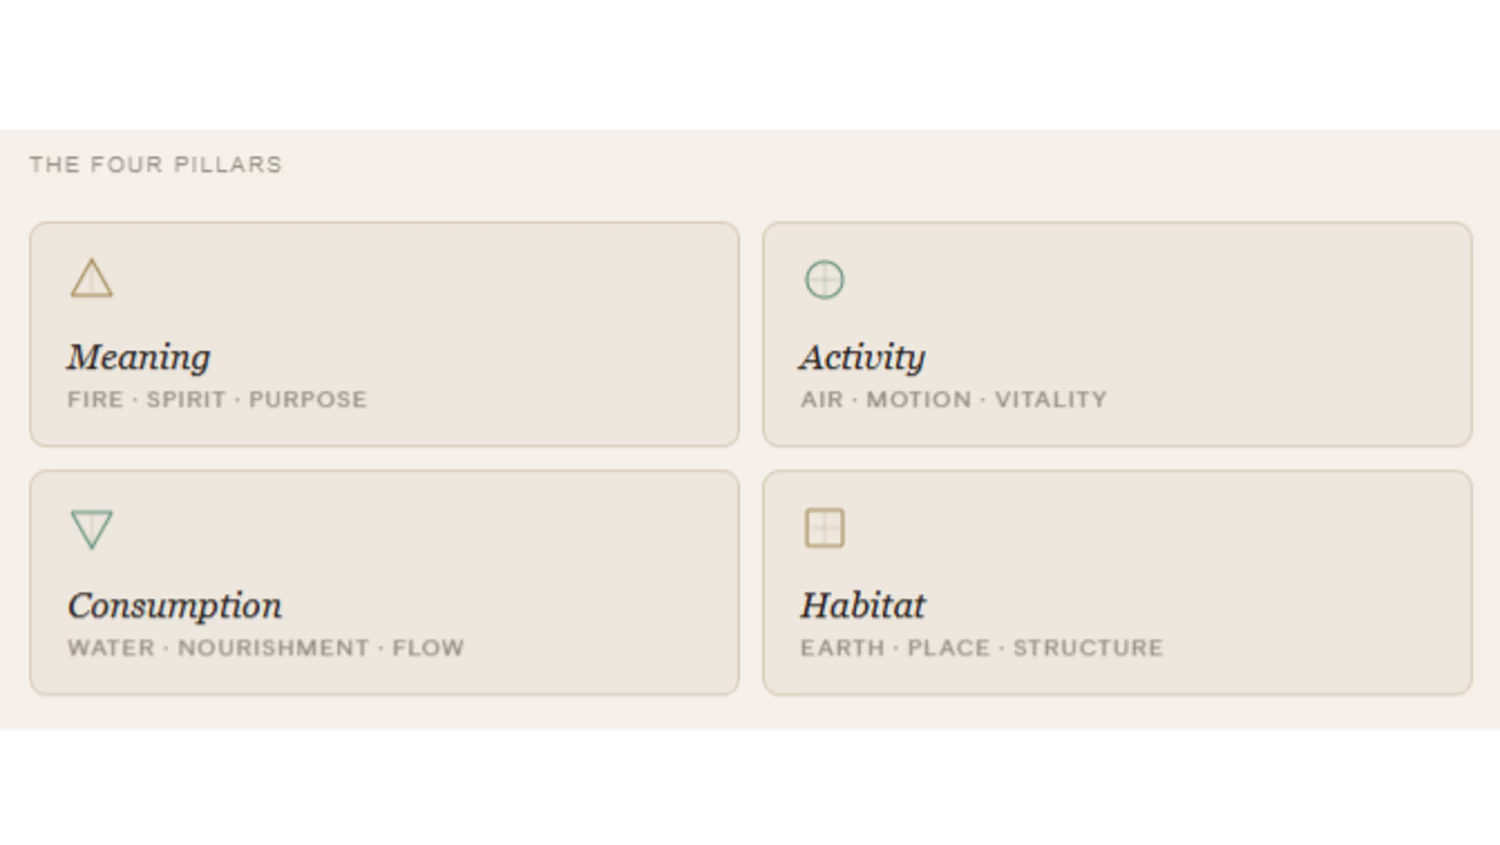Viewport: 1500px width, 845px height.
Task: Select the VITALITY keyword
Action: click(1051, 400)
